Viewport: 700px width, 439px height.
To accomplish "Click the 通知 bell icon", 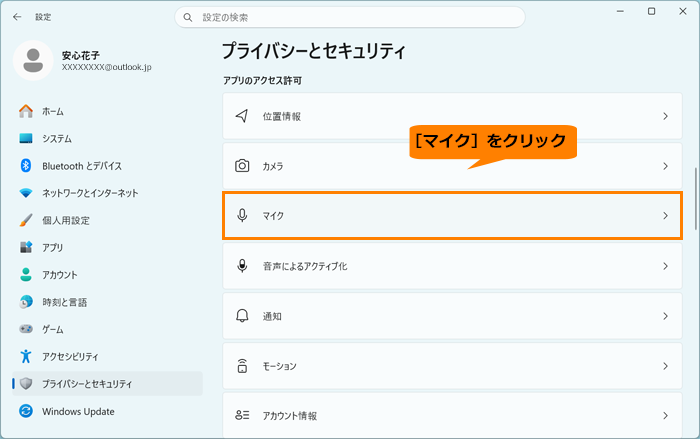I will point(242,316).
